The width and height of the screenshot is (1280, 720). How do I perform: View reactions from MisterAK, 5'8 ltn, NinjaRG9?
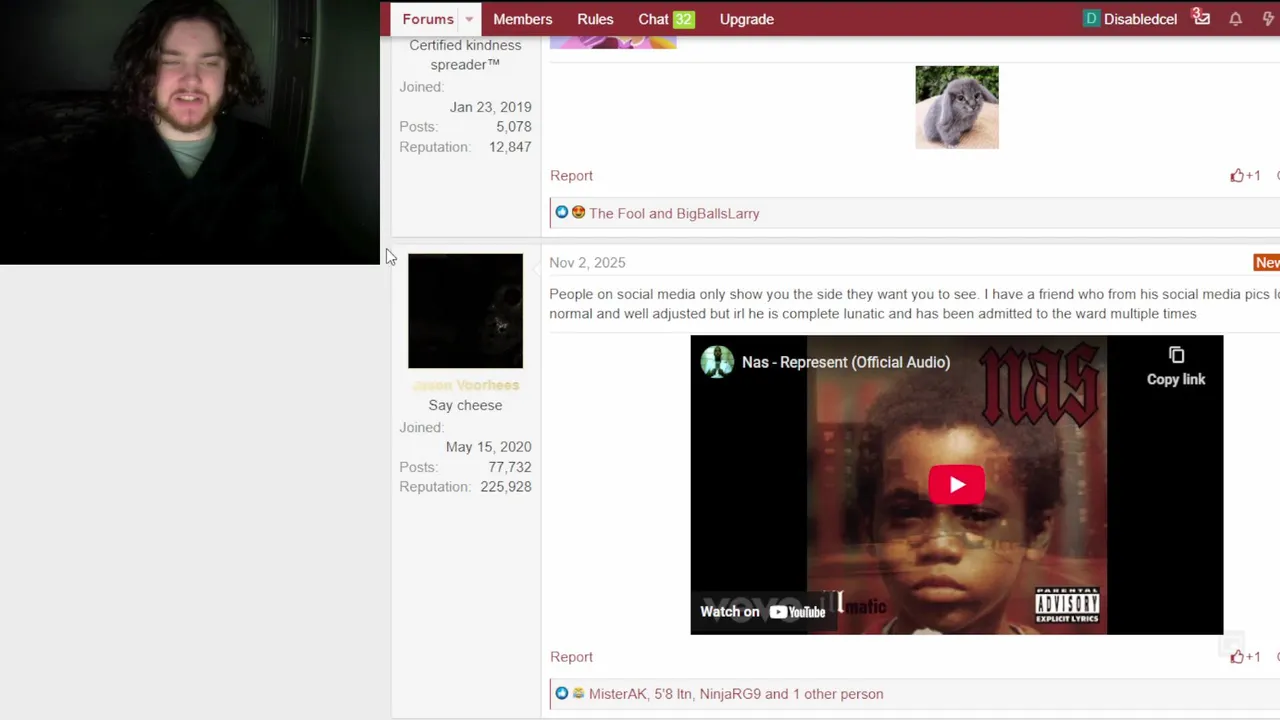736,694
